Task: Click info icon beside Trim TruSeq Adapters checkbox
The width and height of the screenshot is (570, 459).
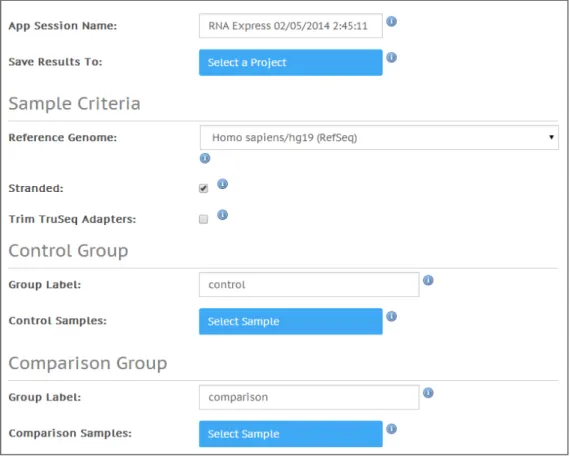Action: (x=222, y=215)
